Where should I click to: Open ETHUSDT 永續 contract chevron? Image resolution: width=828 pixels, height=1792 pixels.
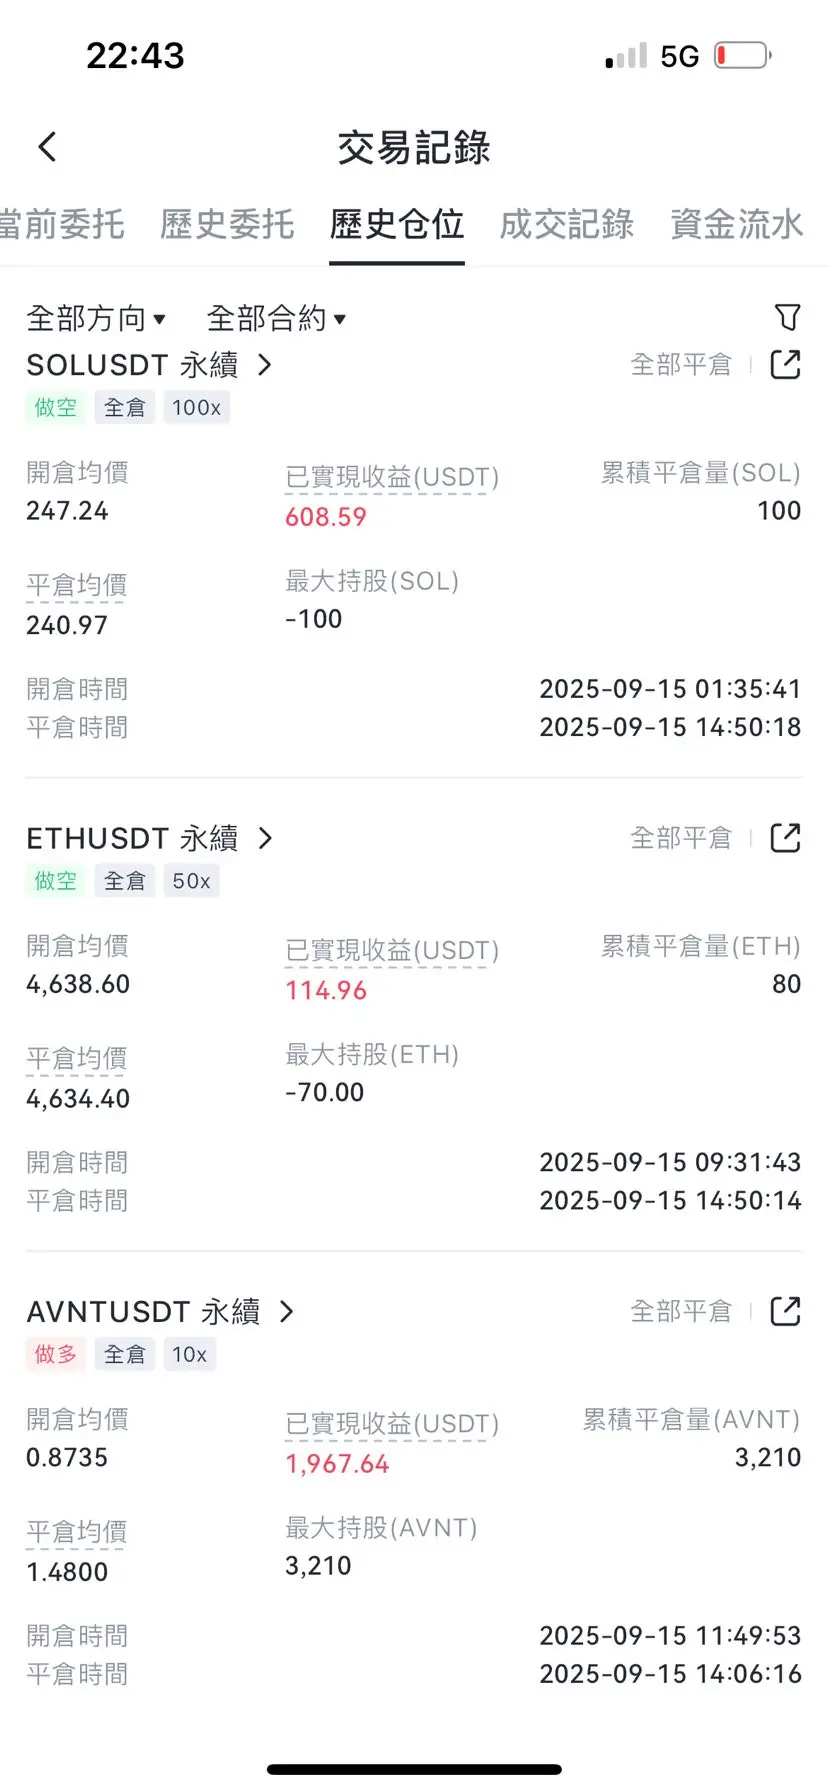pyautogui.click(x=265, y=838)
